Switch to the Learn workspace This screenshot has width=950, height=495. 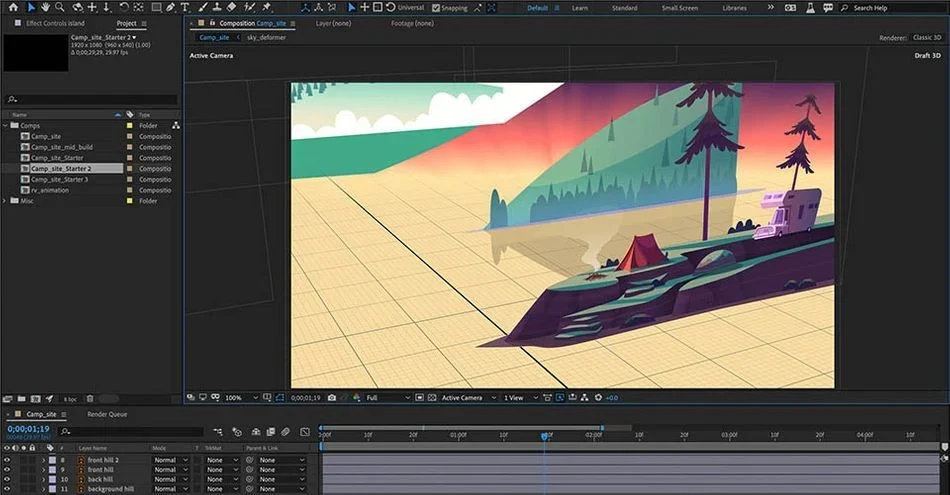click(580, 8)
